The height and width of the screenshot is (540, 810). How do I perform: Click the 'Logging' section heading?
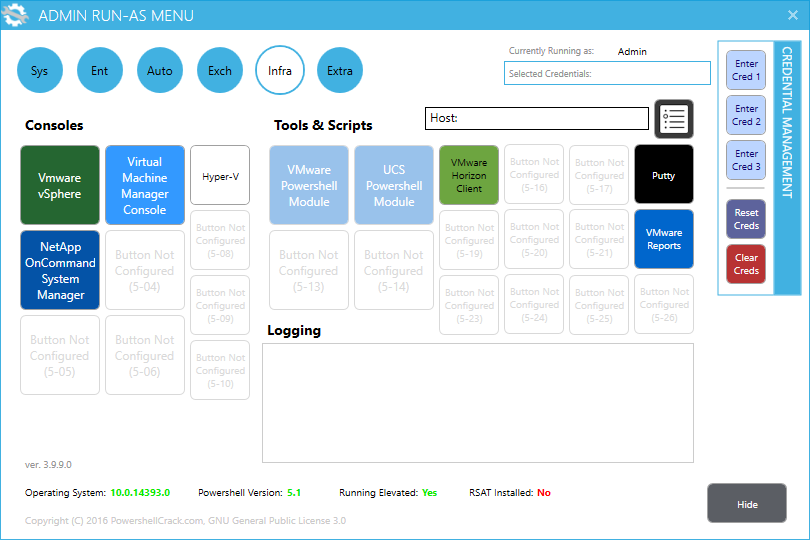pos(294,331)
